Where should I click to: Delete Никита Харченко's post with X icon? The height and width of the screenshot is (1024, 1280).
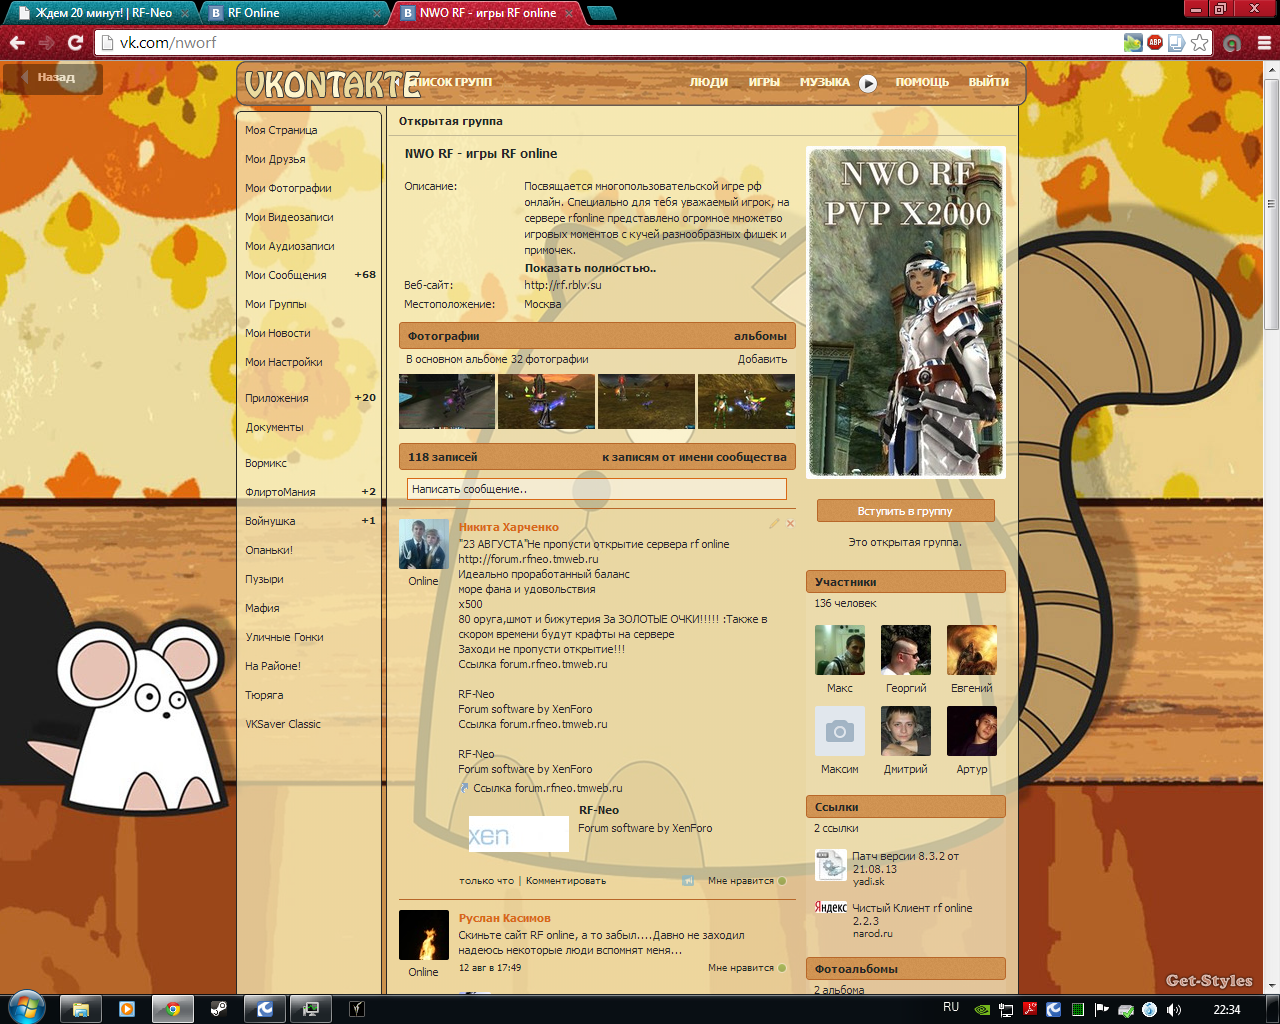tap(790, 523)
